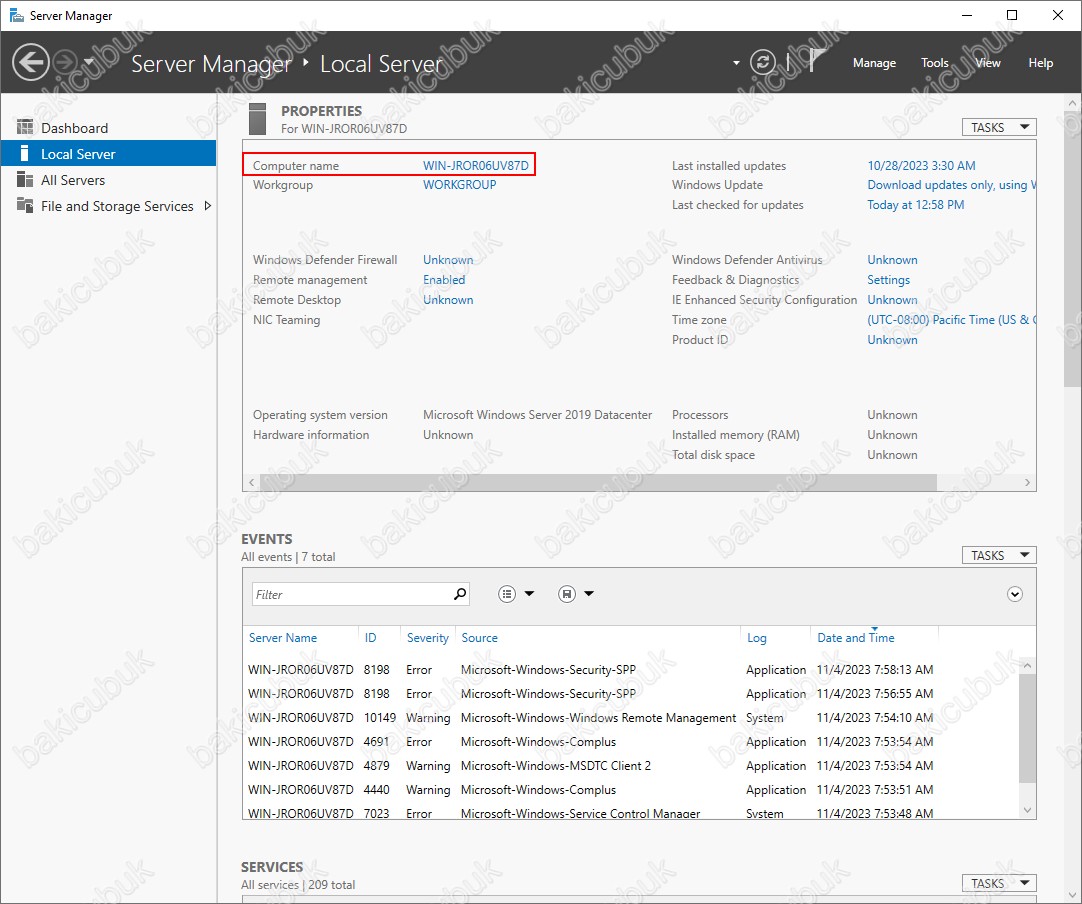This screenshot has height=904, width=1082.
Task: Open the View menu
Action: tap(987, 63)
